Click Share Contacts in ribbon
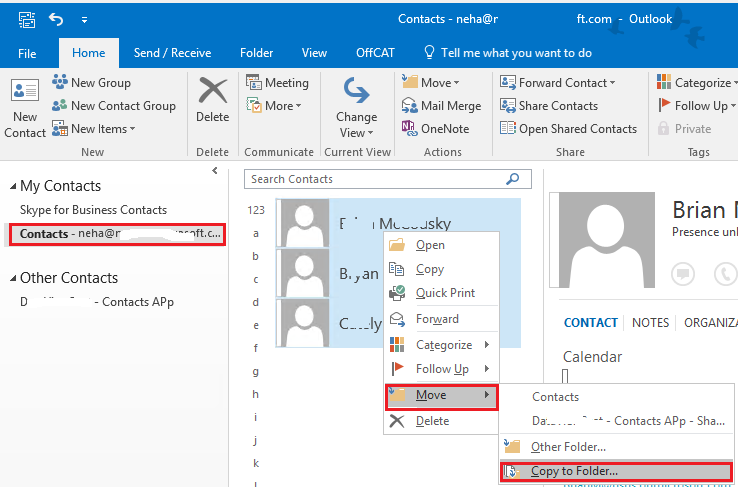Screen dimensions: 738x487 click(x=549, y=106)
